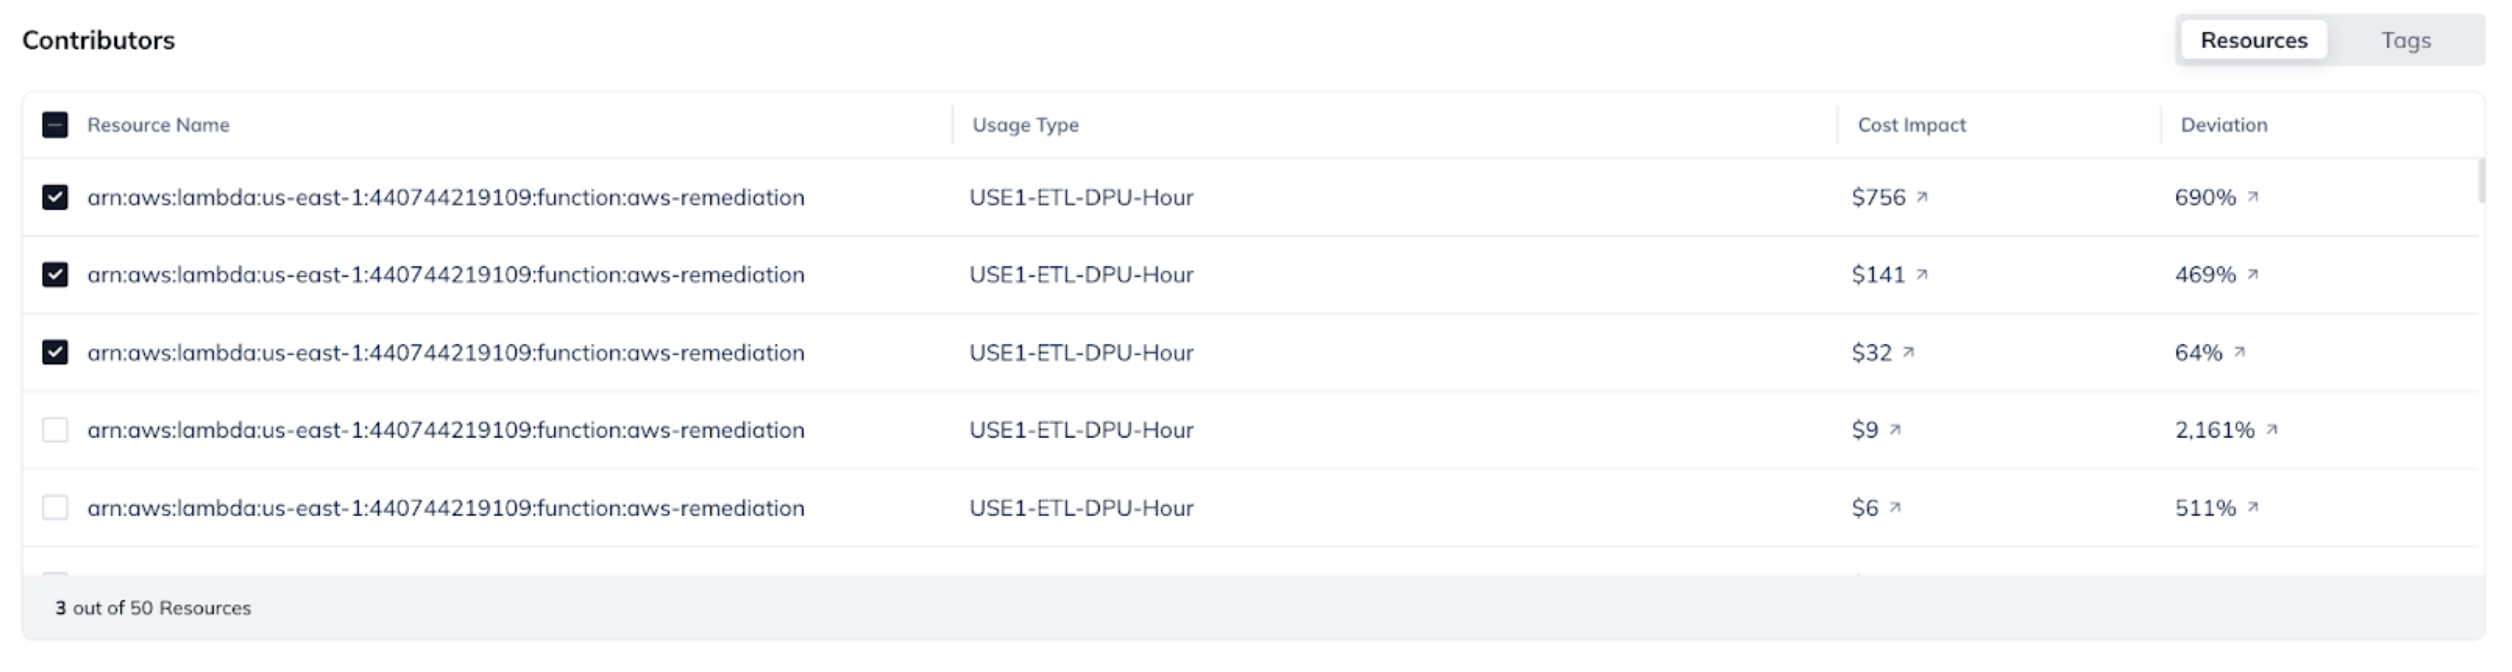The width and height of the screenshot is (2512, 672).
Task: Click the Cost Impact column header
Action: [1911, 125]
